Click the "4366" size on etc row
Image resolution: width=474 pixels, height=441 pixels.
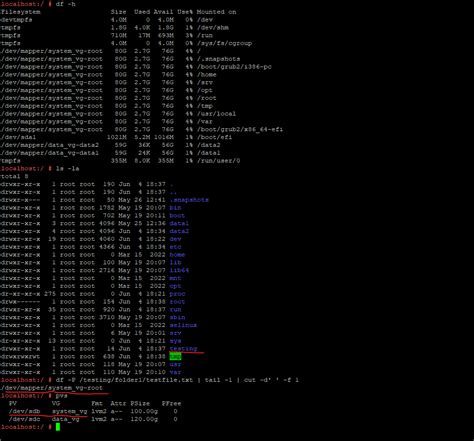click(107, 247)
